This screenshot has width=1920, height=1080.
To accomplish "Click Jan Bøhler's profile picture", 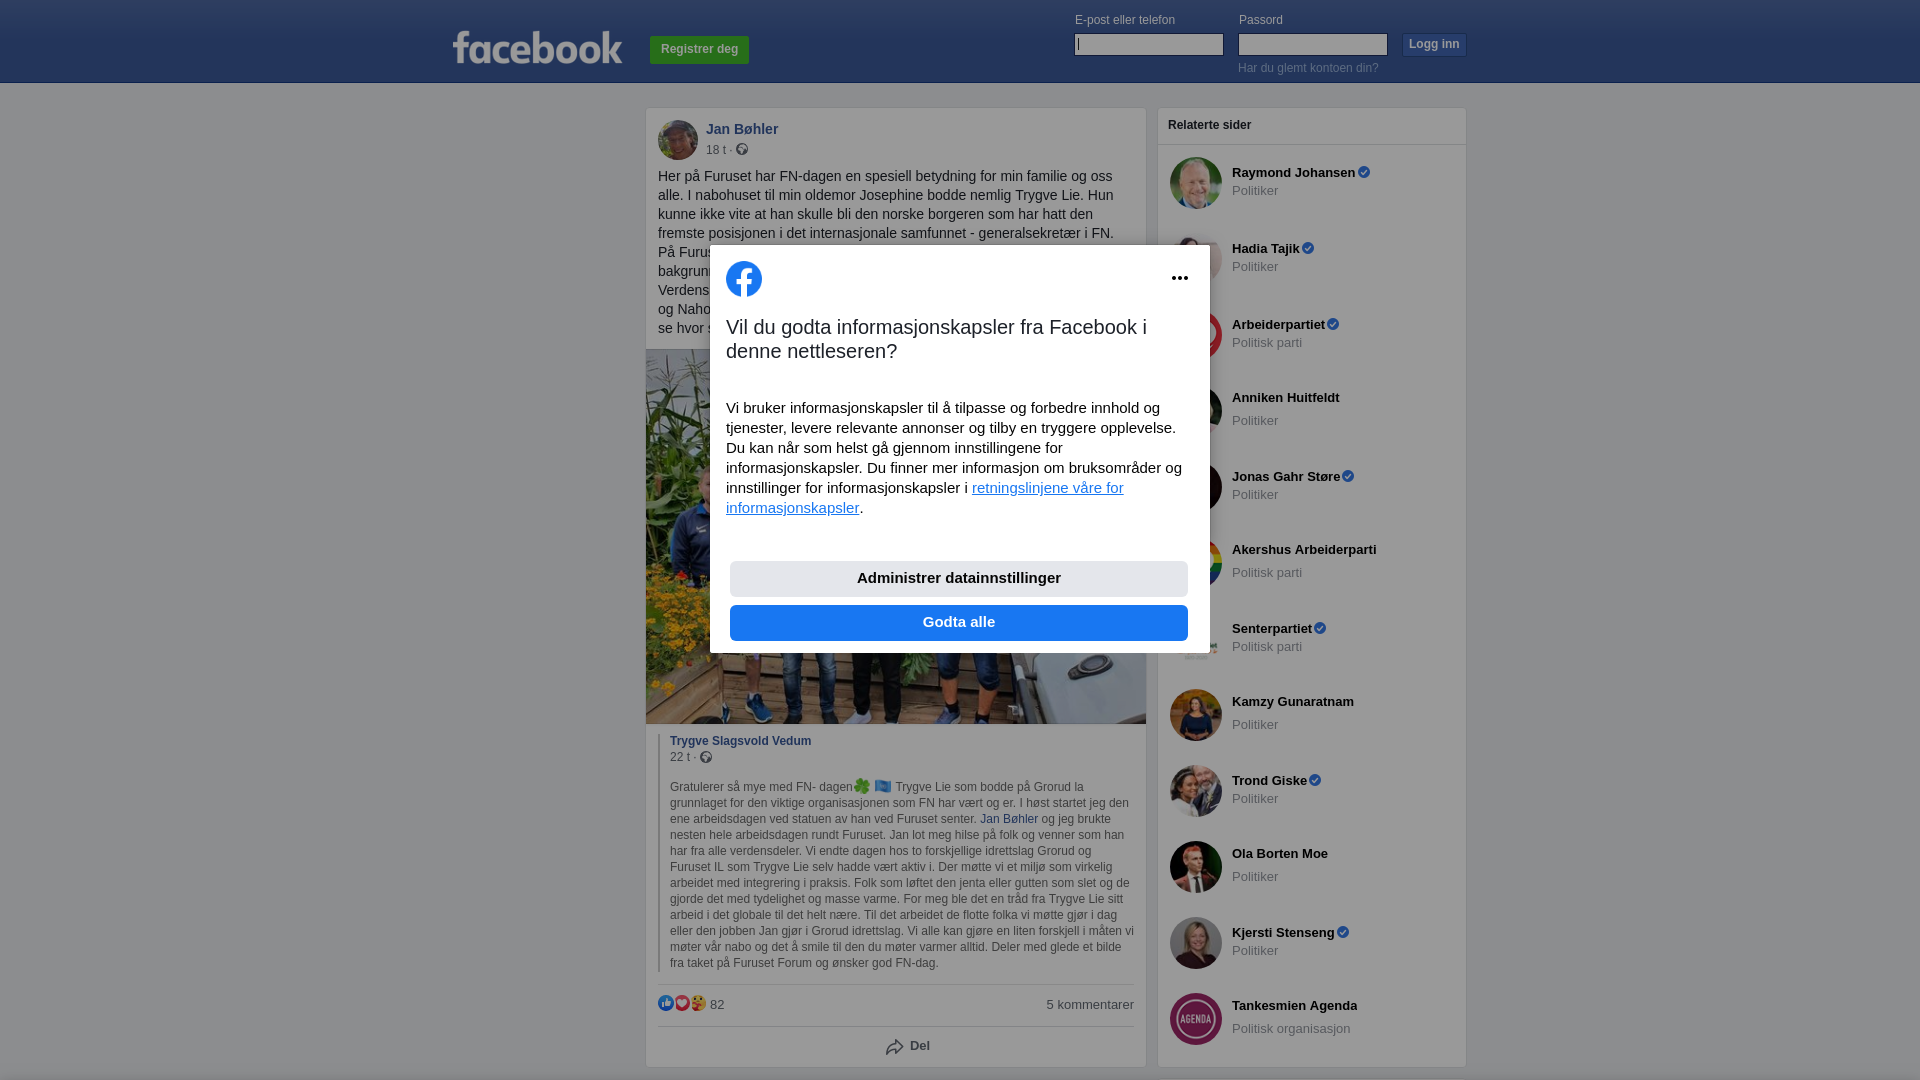I will tap(678, 140).
